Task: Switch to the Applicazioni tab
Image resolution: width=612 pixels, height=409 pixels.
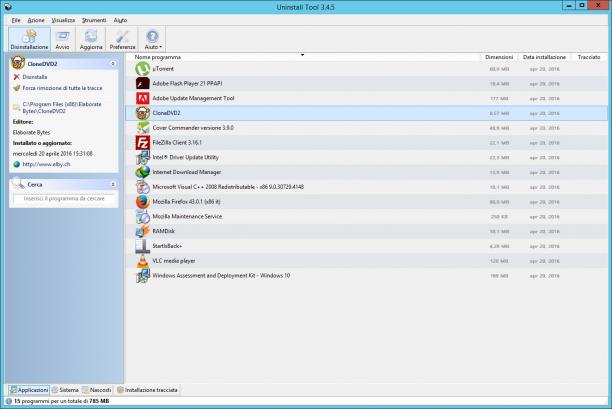Action: coord(29,390)
